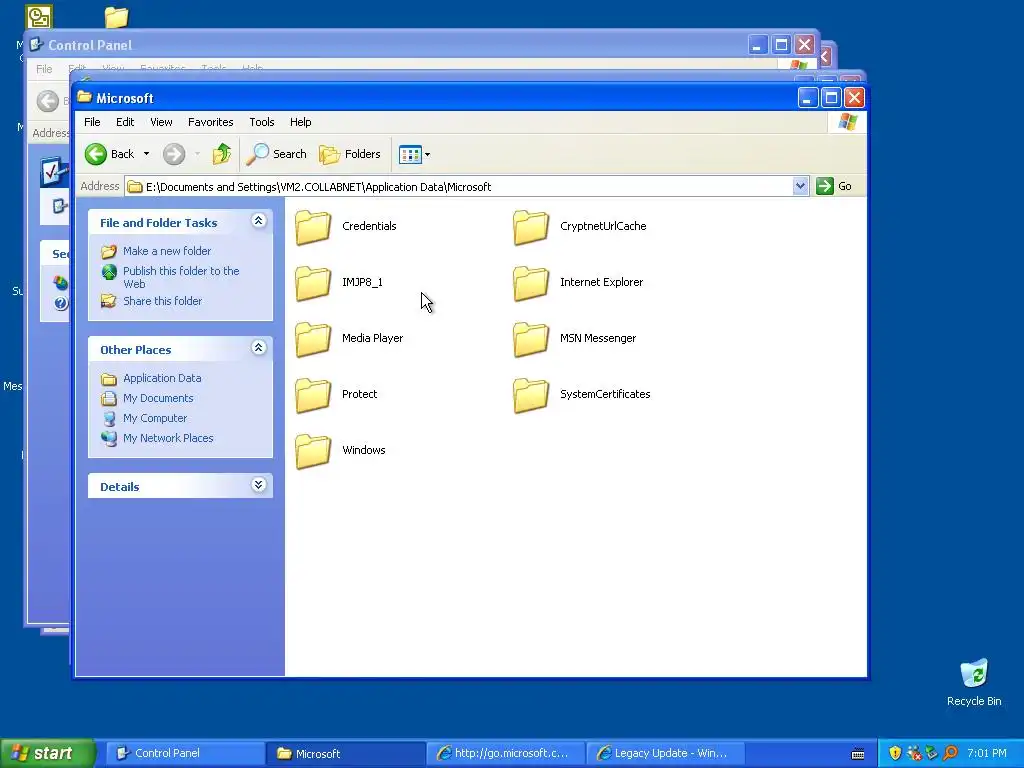Go to Application Data in Other Places
1024x768 pixels.
point(162,378)
